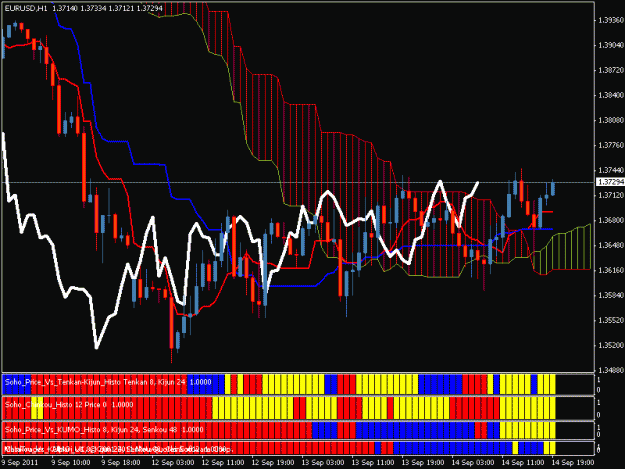Click the 13 Sep 03:00 time label
The height and width of the screenshot is (469, 625).
[x=323, y=463]
